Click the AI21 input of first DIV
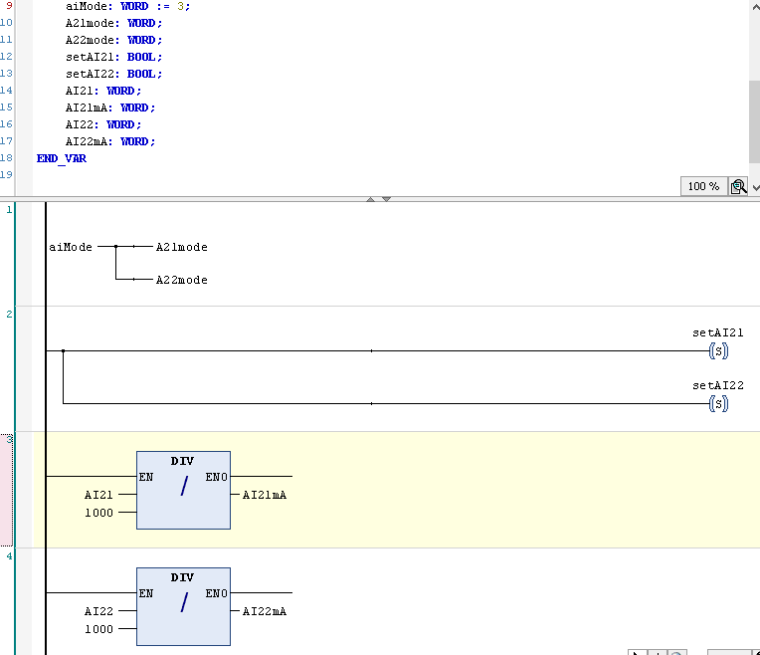760x655 pixels. (99, 495)
